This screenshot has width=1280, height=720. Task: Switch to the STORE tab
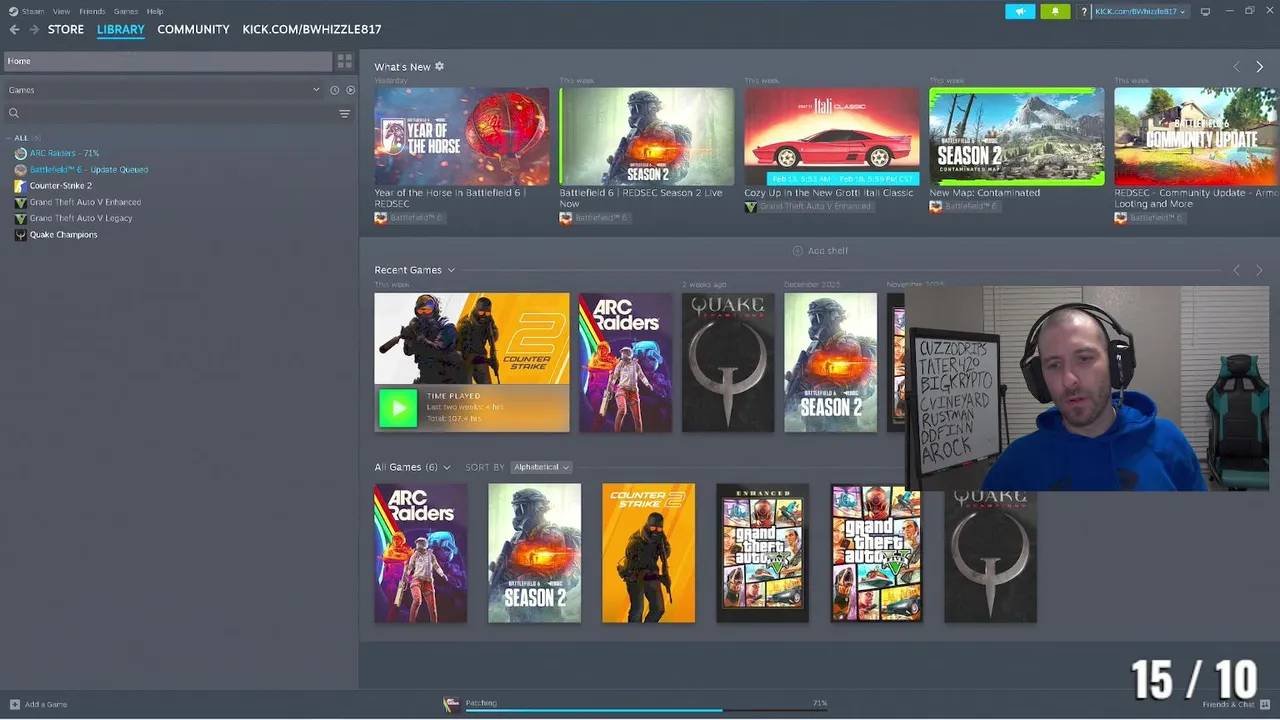tap(66, 29)
